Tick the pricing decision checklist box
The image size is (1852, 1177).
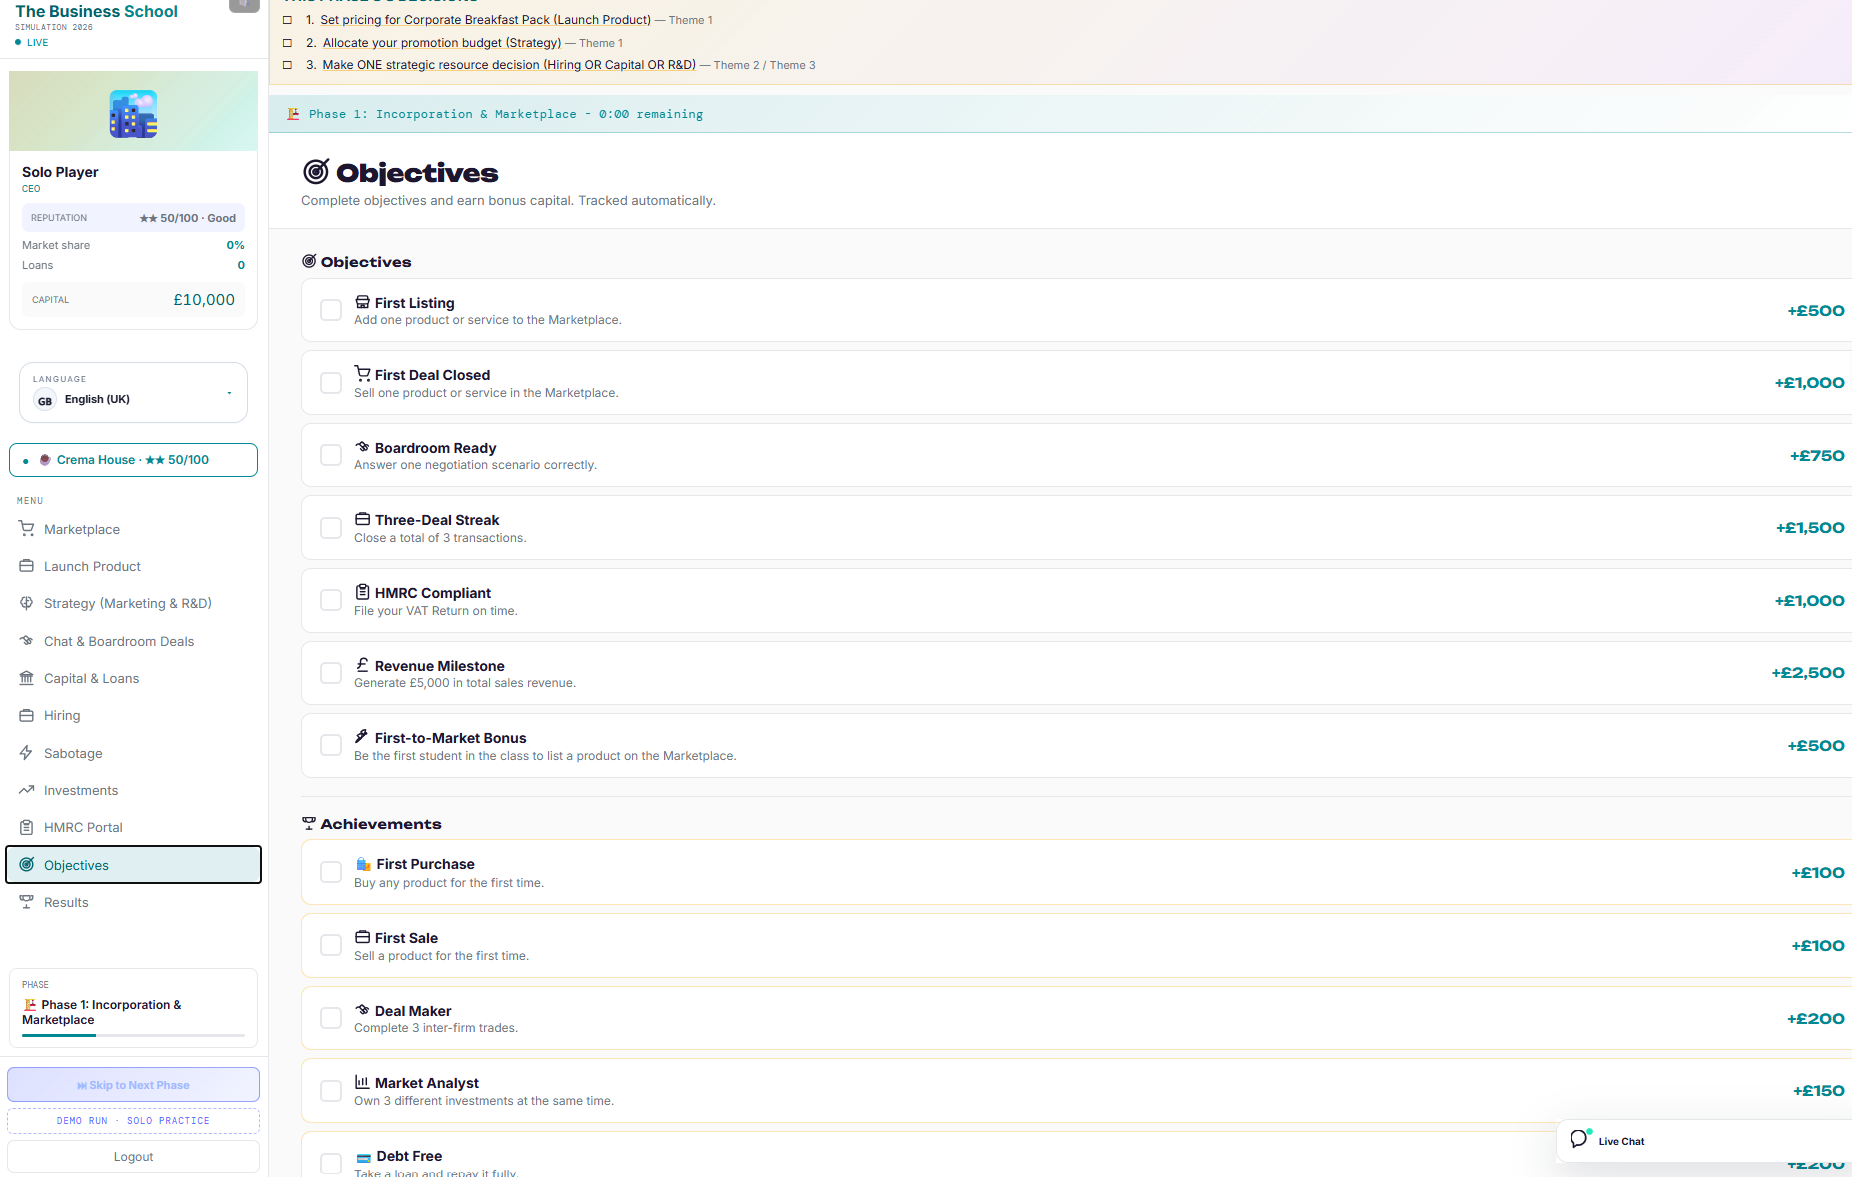coord(288,20)
